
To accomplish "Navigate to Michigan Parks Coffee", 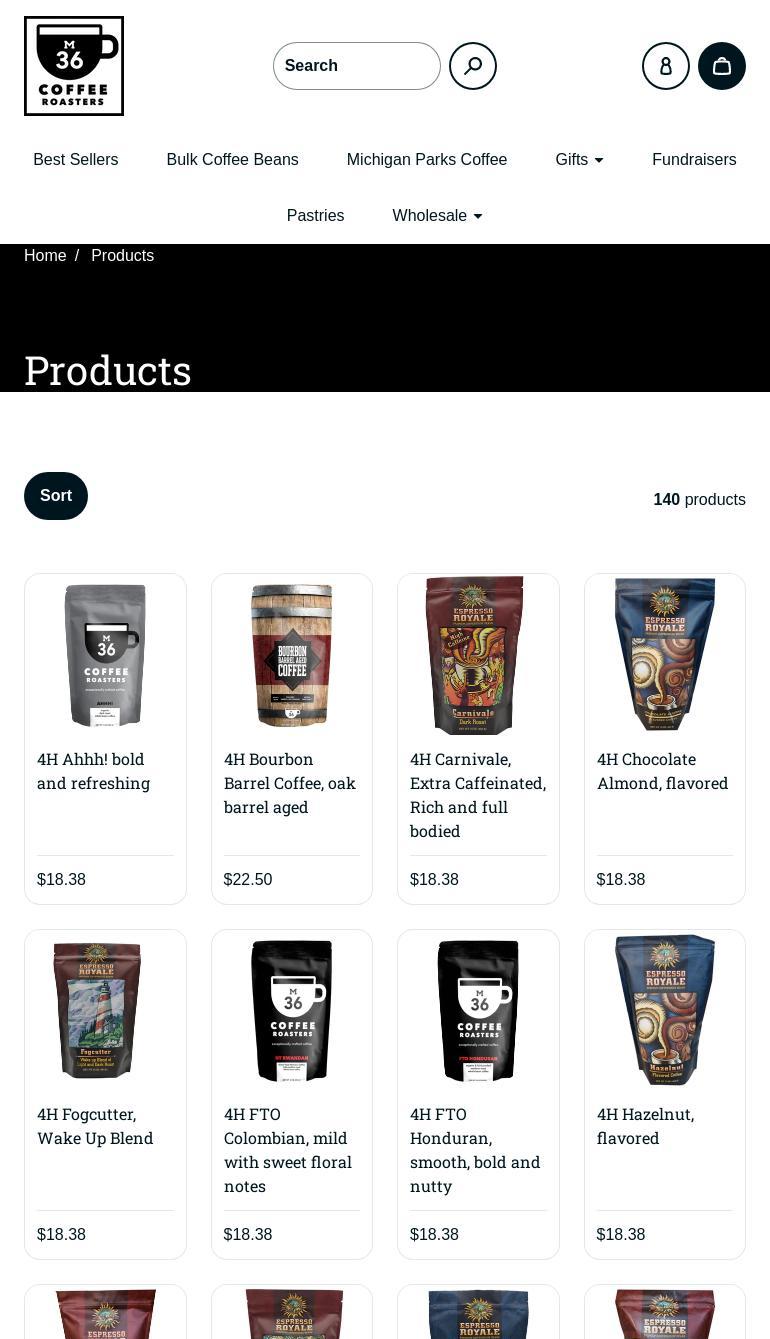I will (427, 160).
